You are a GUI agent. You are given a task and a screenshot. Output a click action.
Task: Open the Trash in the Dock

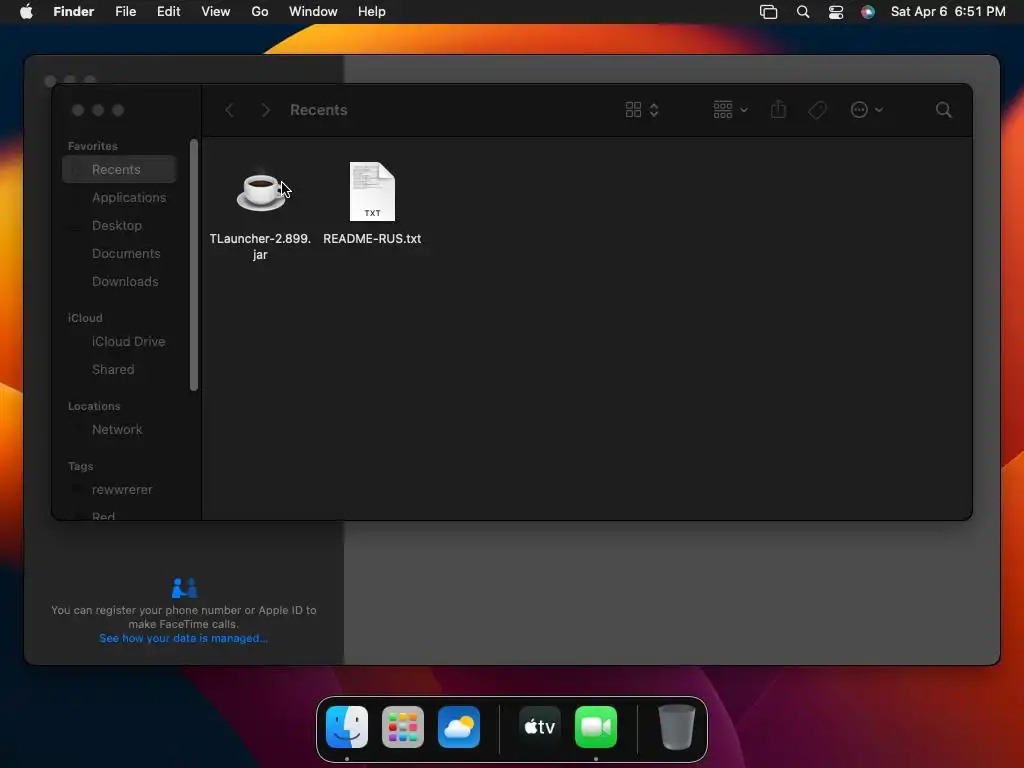677,727
